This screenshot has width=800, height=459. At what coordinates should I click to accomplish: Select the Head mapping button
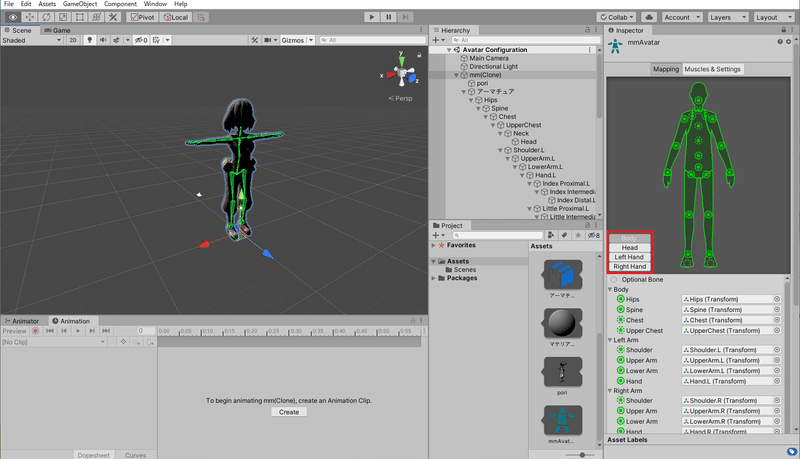coord(629,247)
